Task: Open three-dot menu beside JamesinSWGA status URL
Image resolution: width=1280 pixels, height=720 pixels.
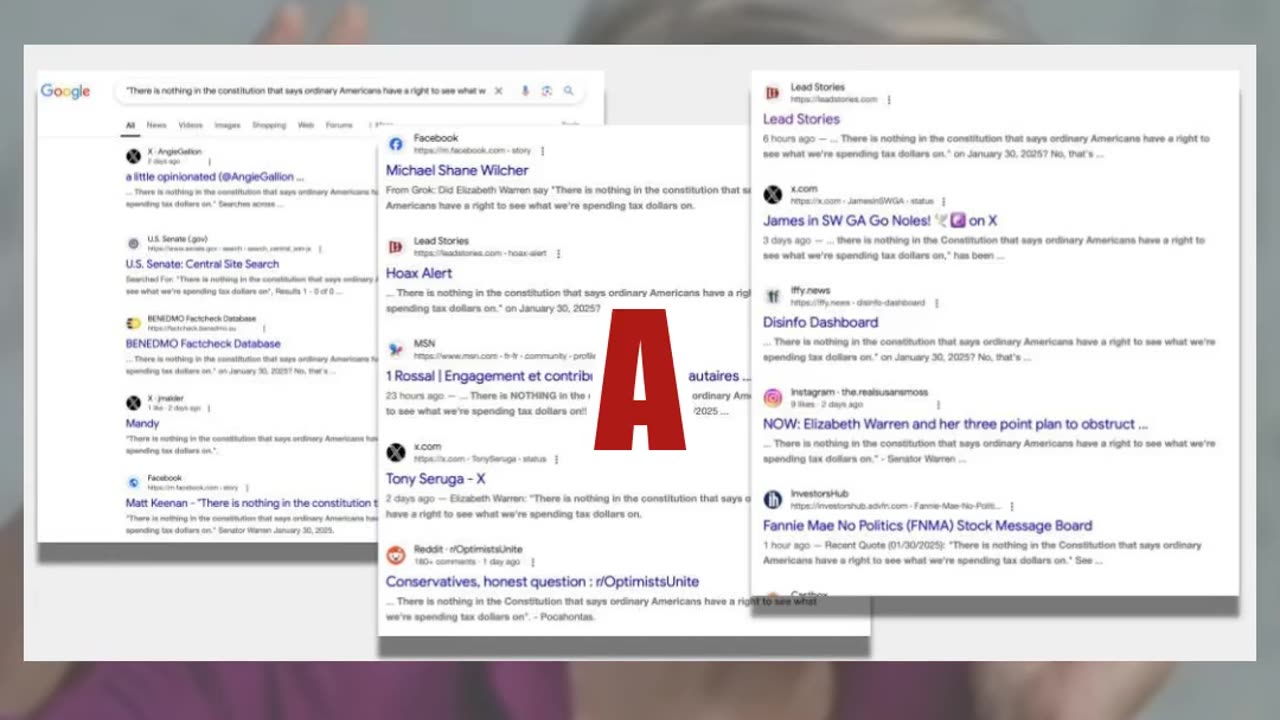Action: pos(943,201)
